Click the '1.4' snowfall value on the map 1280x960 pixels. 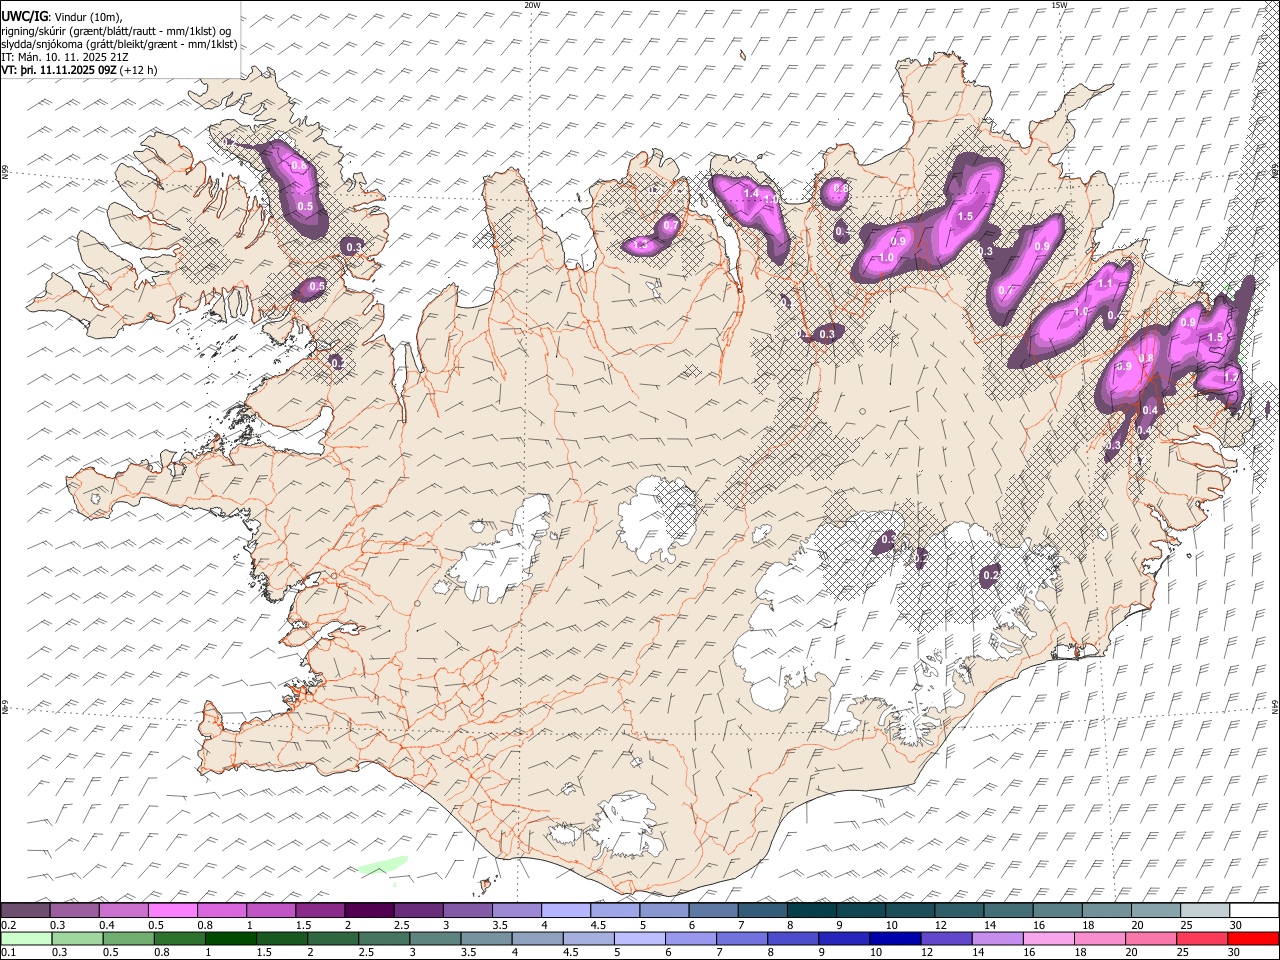pyautogui.click(x=751, y=193)
